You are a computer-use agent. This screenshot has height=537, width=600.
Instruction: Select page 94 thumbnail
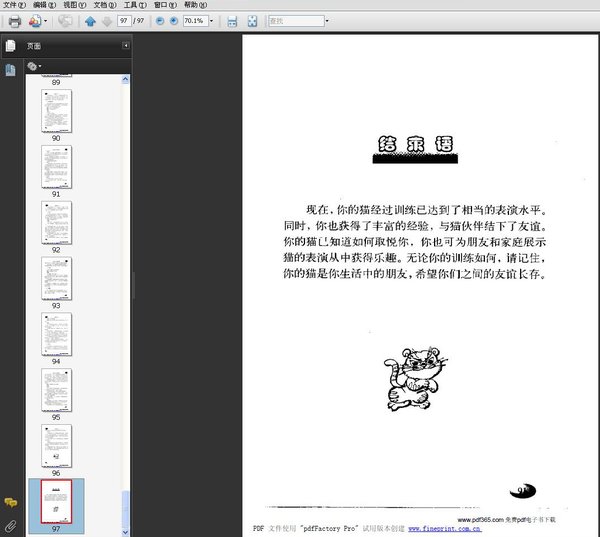pos(56,335)
